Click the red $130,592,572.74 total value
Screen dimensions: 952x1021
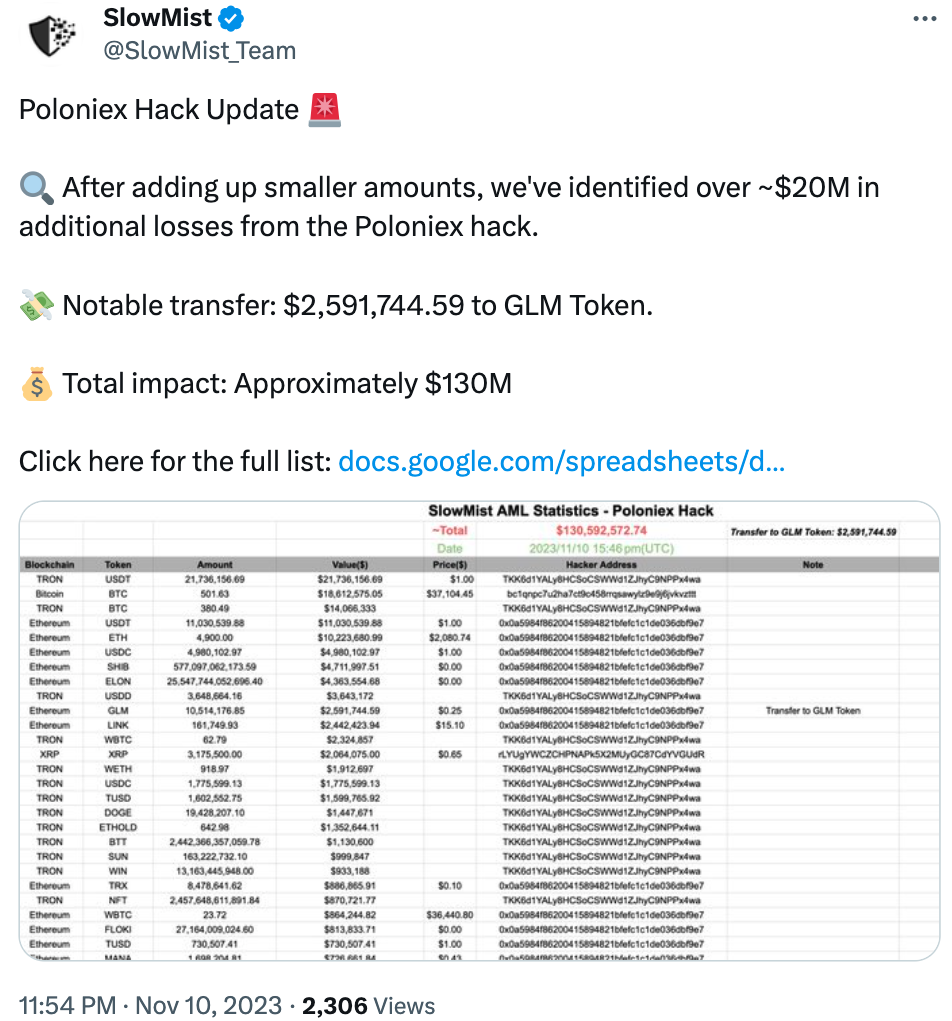[601, 530]
